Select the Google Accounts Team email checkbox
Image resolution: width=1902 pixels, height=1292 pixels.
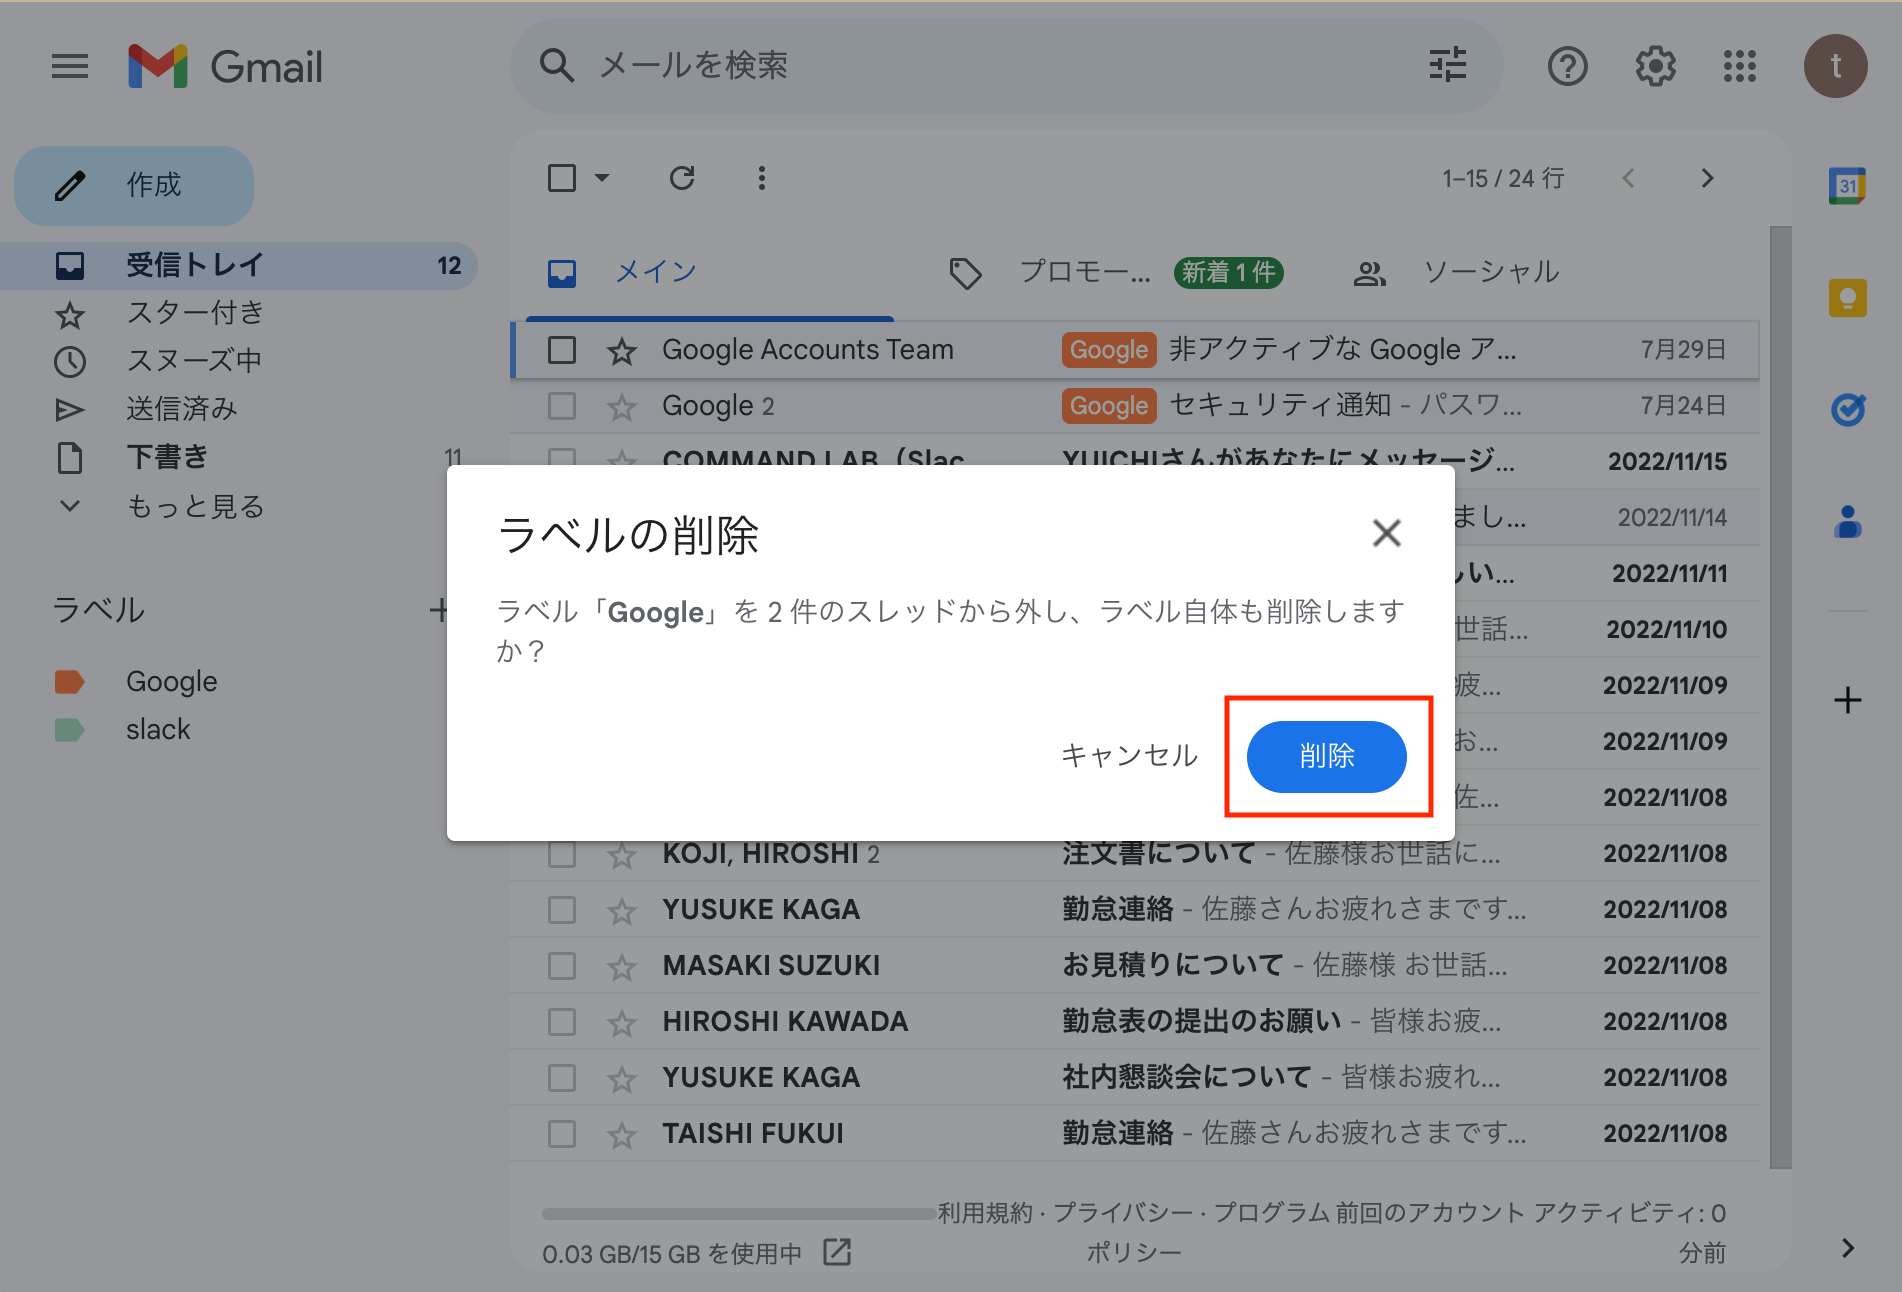pos(562,350)
